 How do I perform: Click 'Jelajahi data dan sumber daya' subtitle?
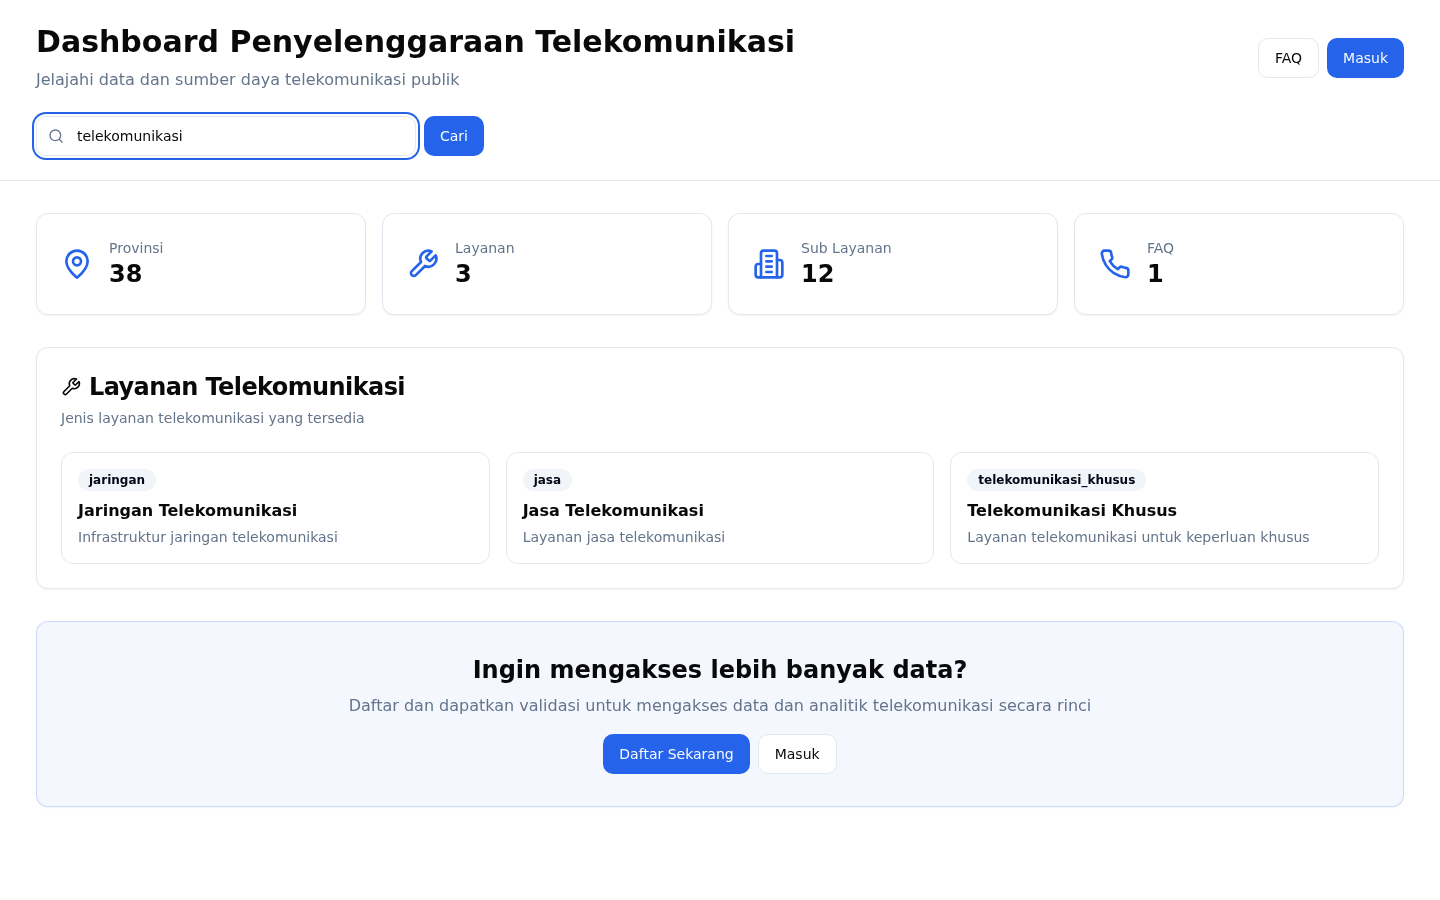click(x=248, y=80)
